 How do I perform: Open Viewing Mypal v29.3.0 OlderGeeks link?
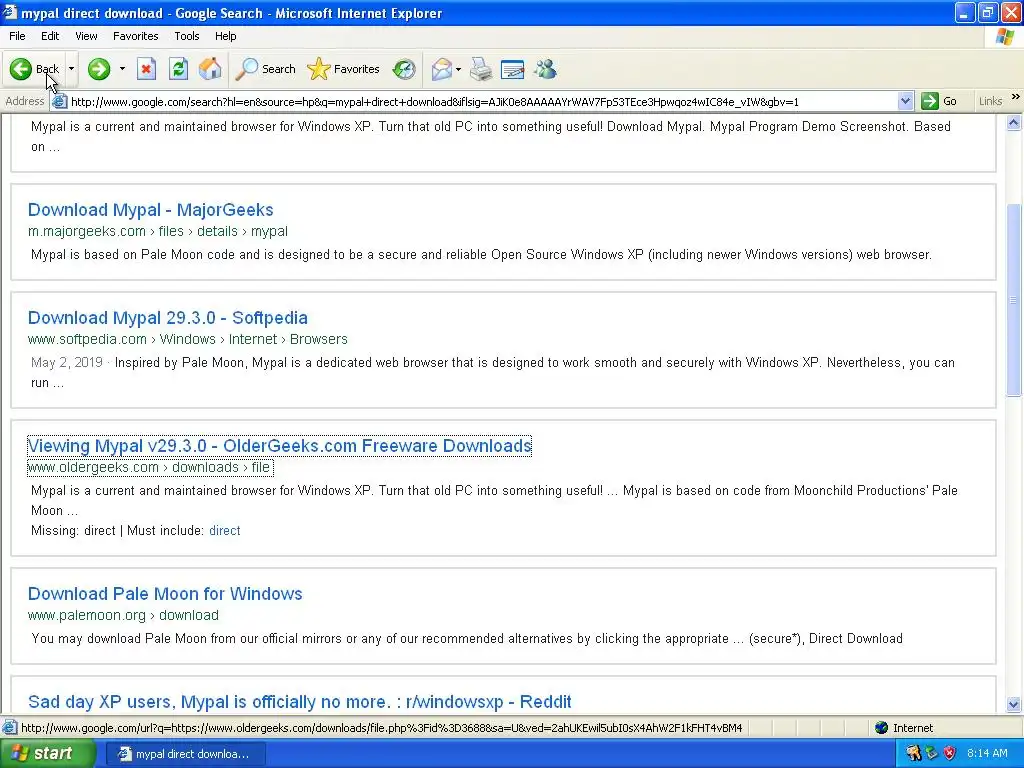point(280,445)
